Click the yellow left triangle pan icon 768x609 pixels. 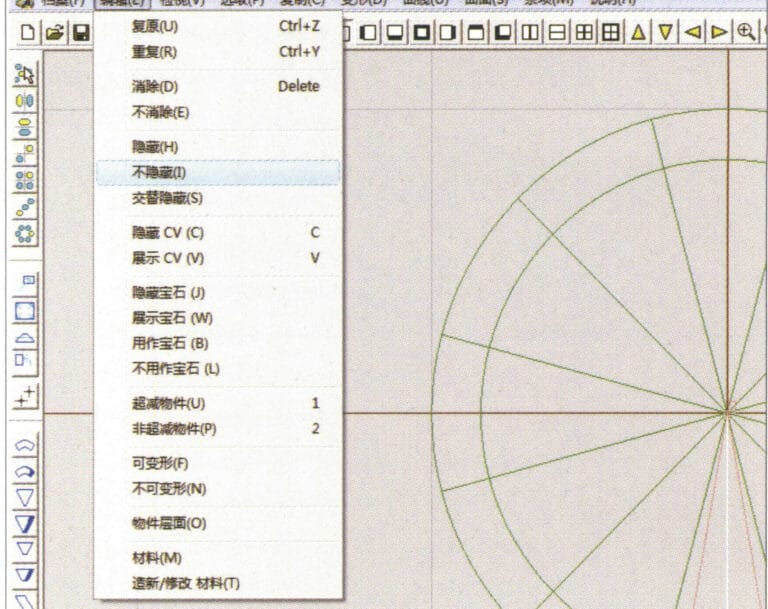pyautogui.click(x=692, y=32)
